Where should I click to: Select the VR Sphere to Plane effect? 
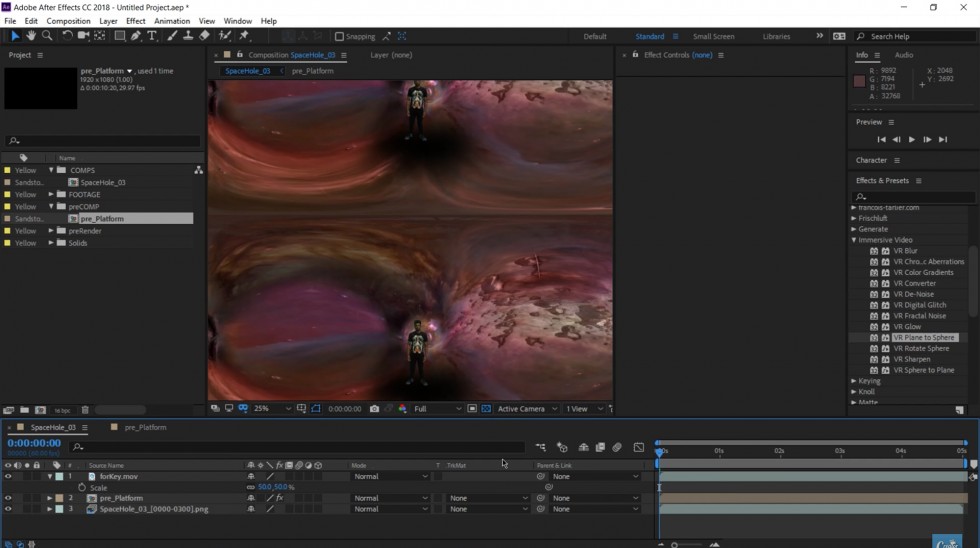tap(923, 370)
